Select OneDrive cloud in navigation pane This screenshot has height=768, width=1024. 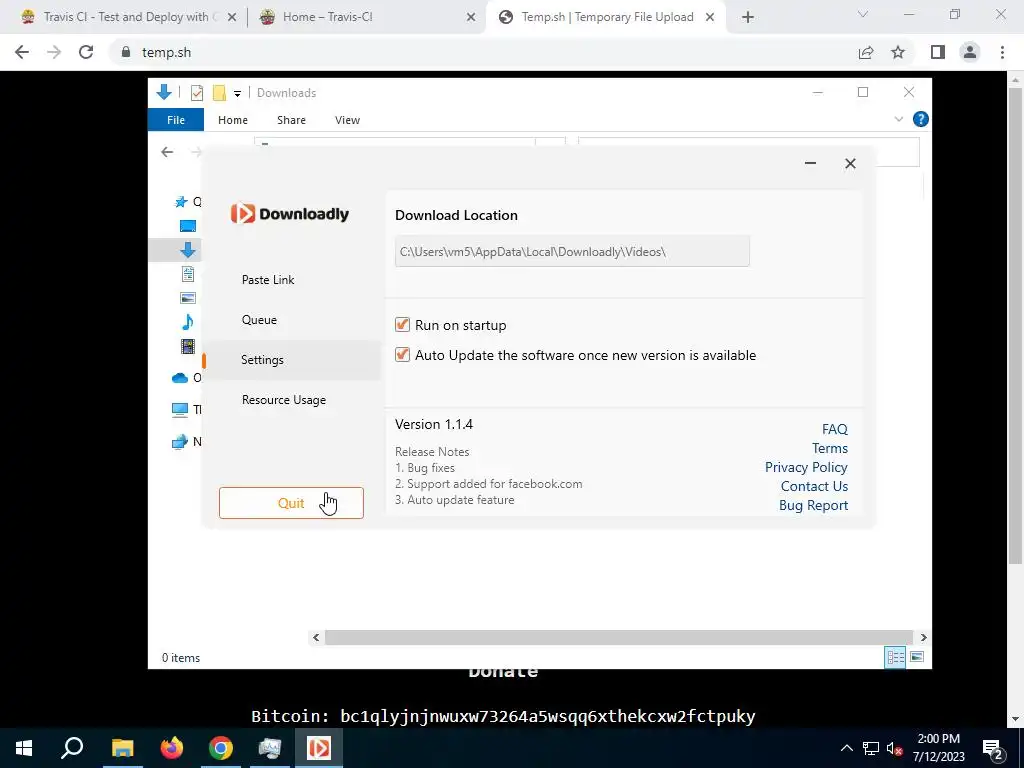180,377
